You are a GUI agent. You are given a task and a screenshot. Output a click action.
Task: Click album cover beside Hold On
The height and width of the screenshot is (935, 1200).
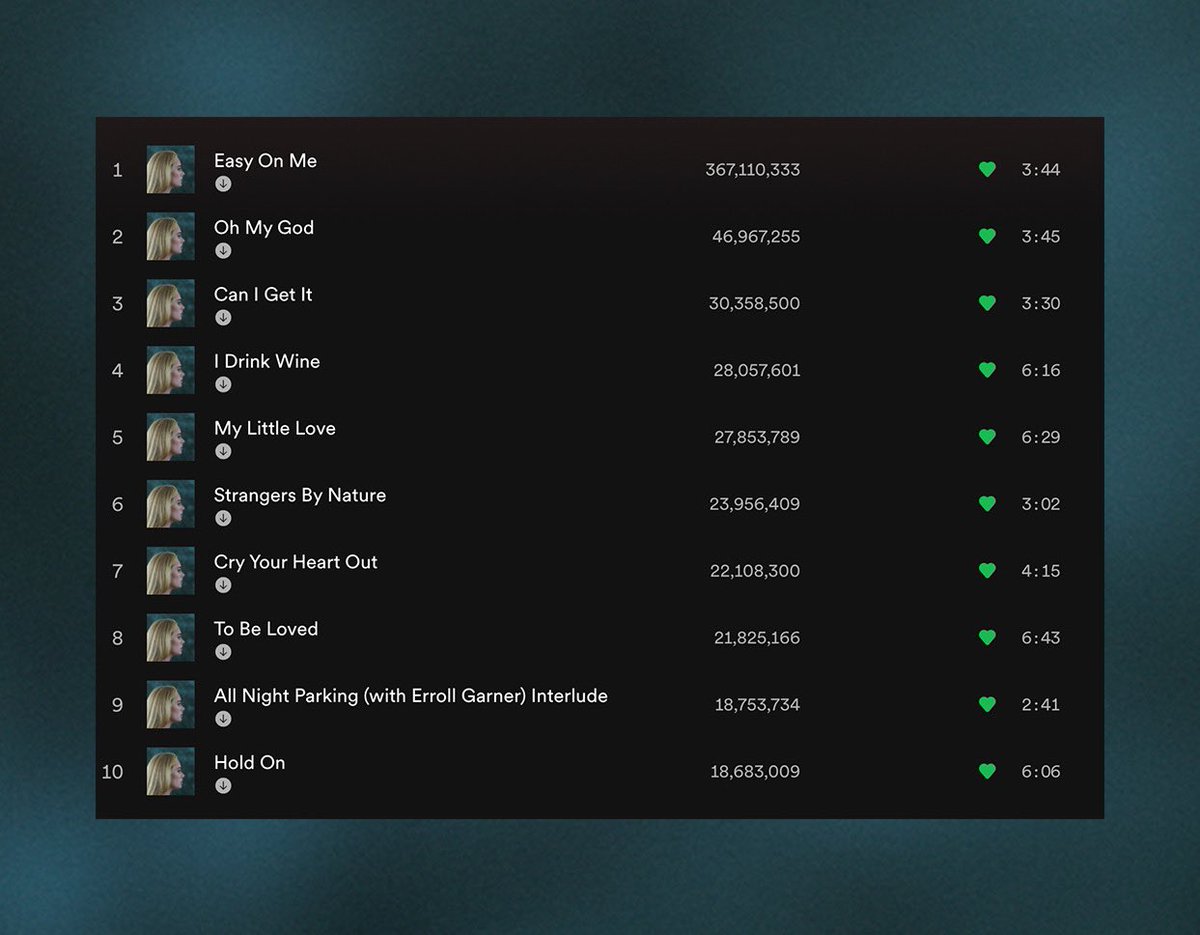pos(171,772)
